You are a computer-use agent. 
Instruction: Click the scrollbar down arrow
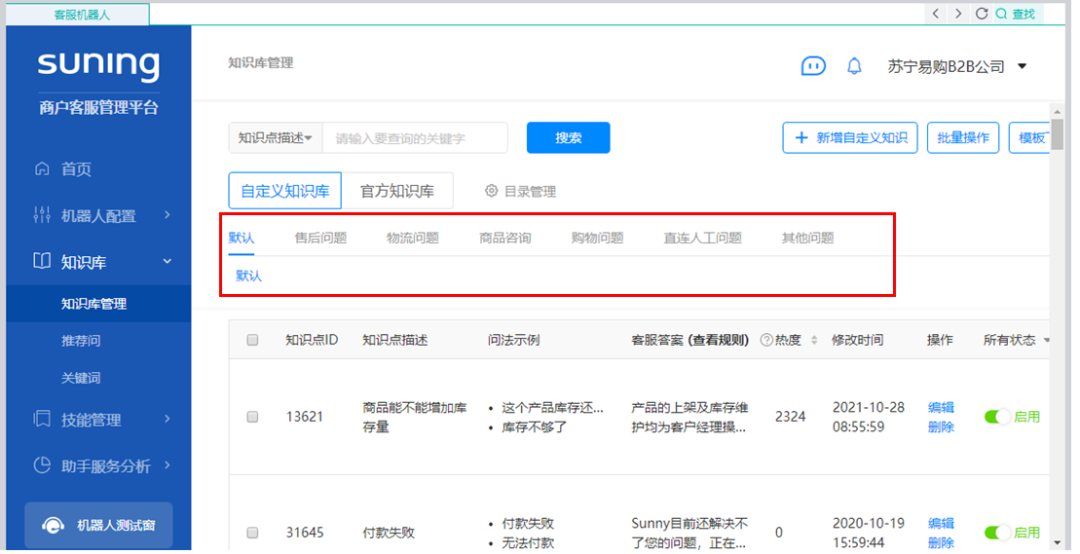pos(1057,544)
